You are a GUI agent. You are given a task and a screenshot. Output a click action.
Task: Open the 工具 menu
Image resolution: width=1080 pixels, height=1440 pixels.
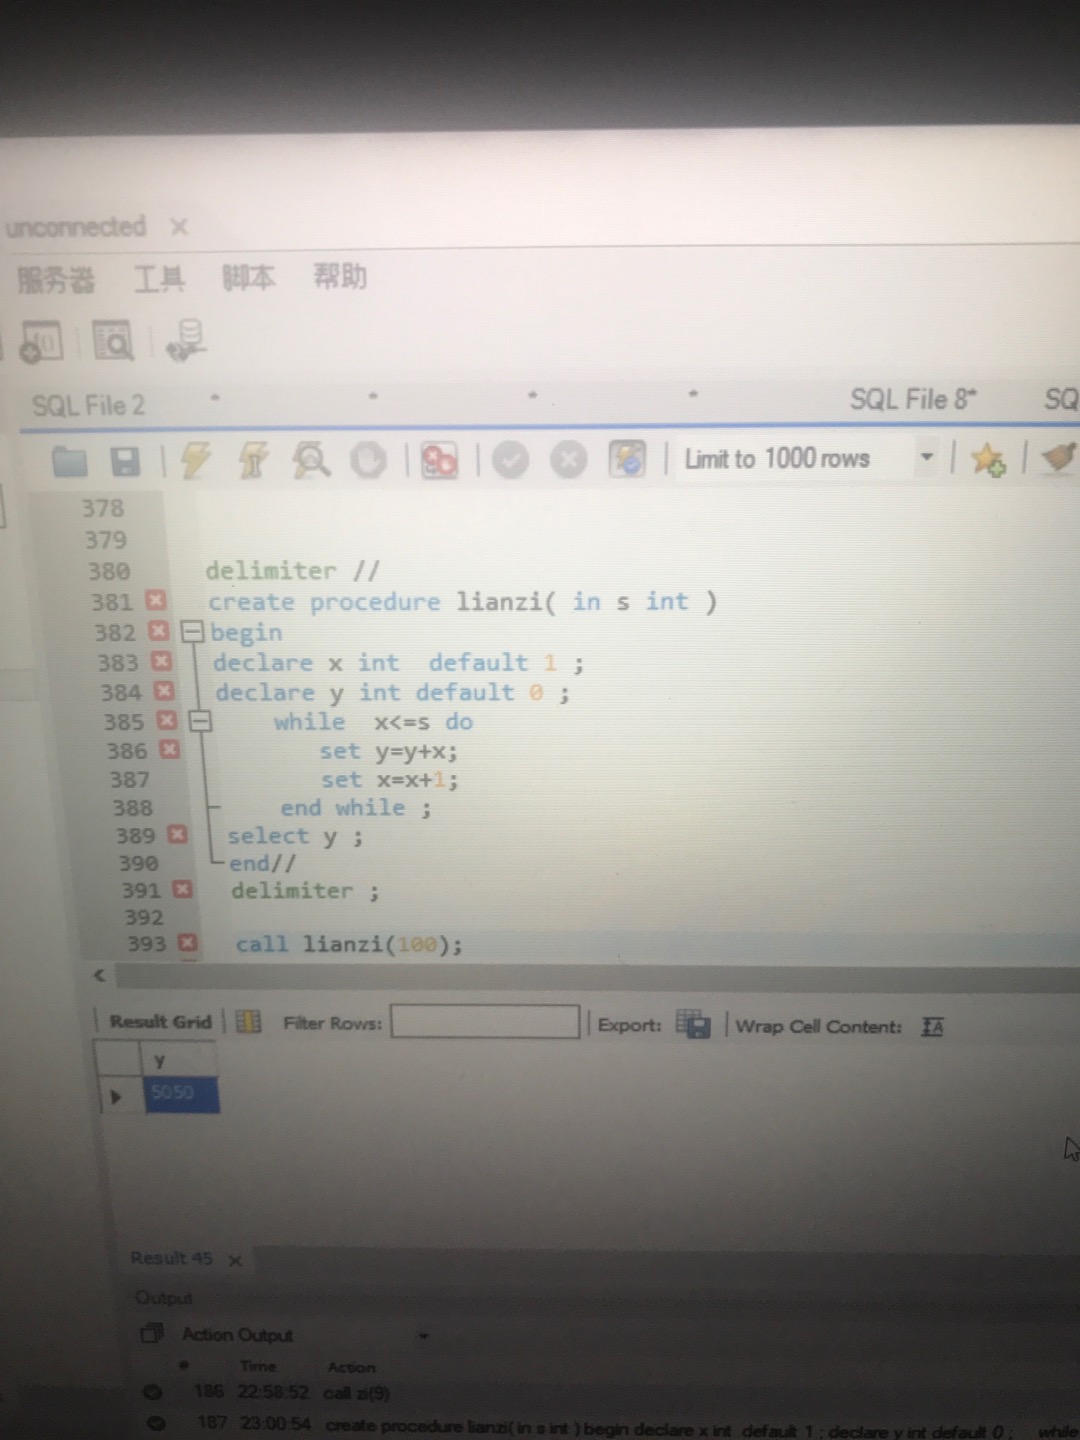tap(160, 277)
